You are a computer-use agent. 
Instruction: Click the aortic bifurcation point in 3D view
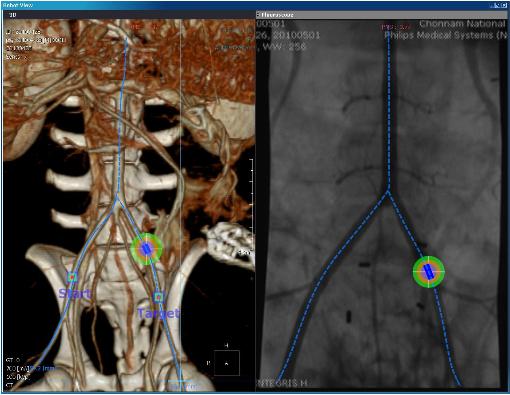click(x=117, y=199)
